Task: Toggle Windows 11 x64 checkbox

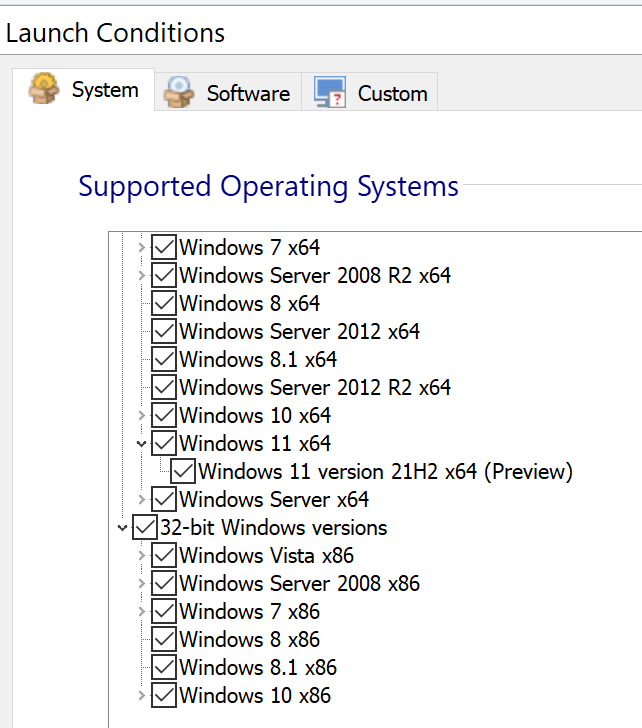Action: click(x=163, y=443)
